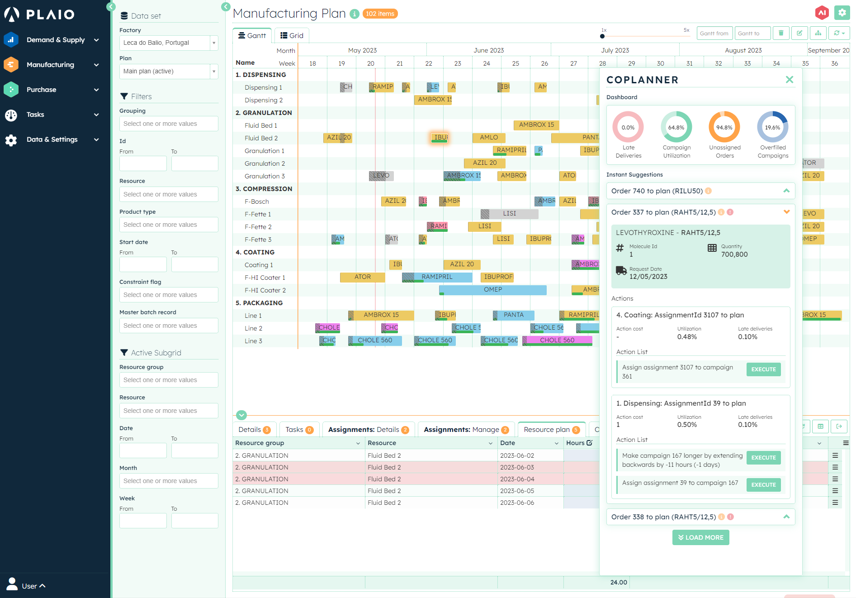Select the OMEP bar on F-HI Coater 2
This screenshot has height=598, width=856.
[492, 290]
